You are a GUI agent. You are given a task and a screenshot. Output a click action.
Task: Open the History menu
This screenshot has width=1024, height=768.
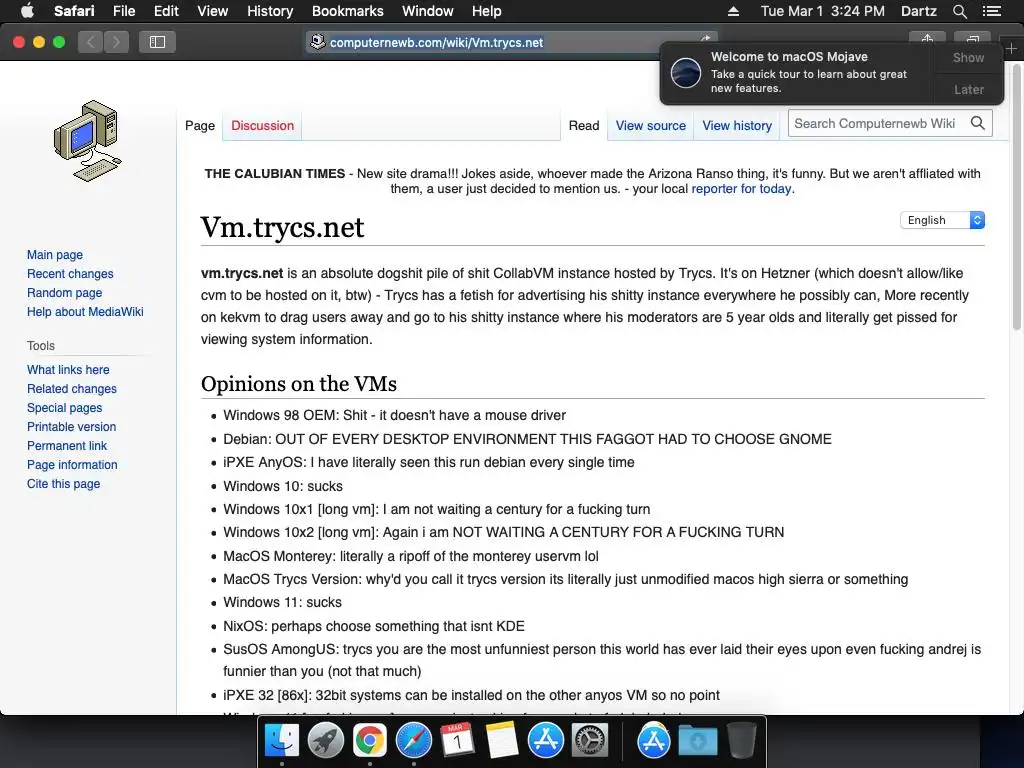point(270,11)
